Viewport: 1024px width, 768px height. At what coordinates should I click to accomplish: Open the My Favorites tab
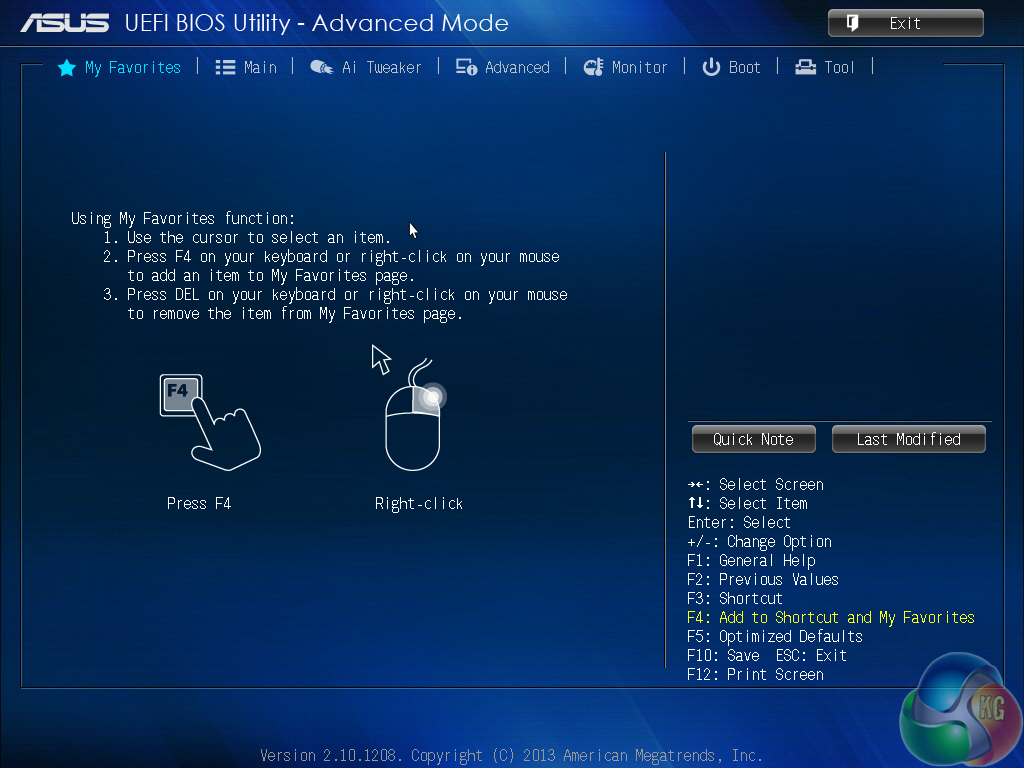coord(120,67)
